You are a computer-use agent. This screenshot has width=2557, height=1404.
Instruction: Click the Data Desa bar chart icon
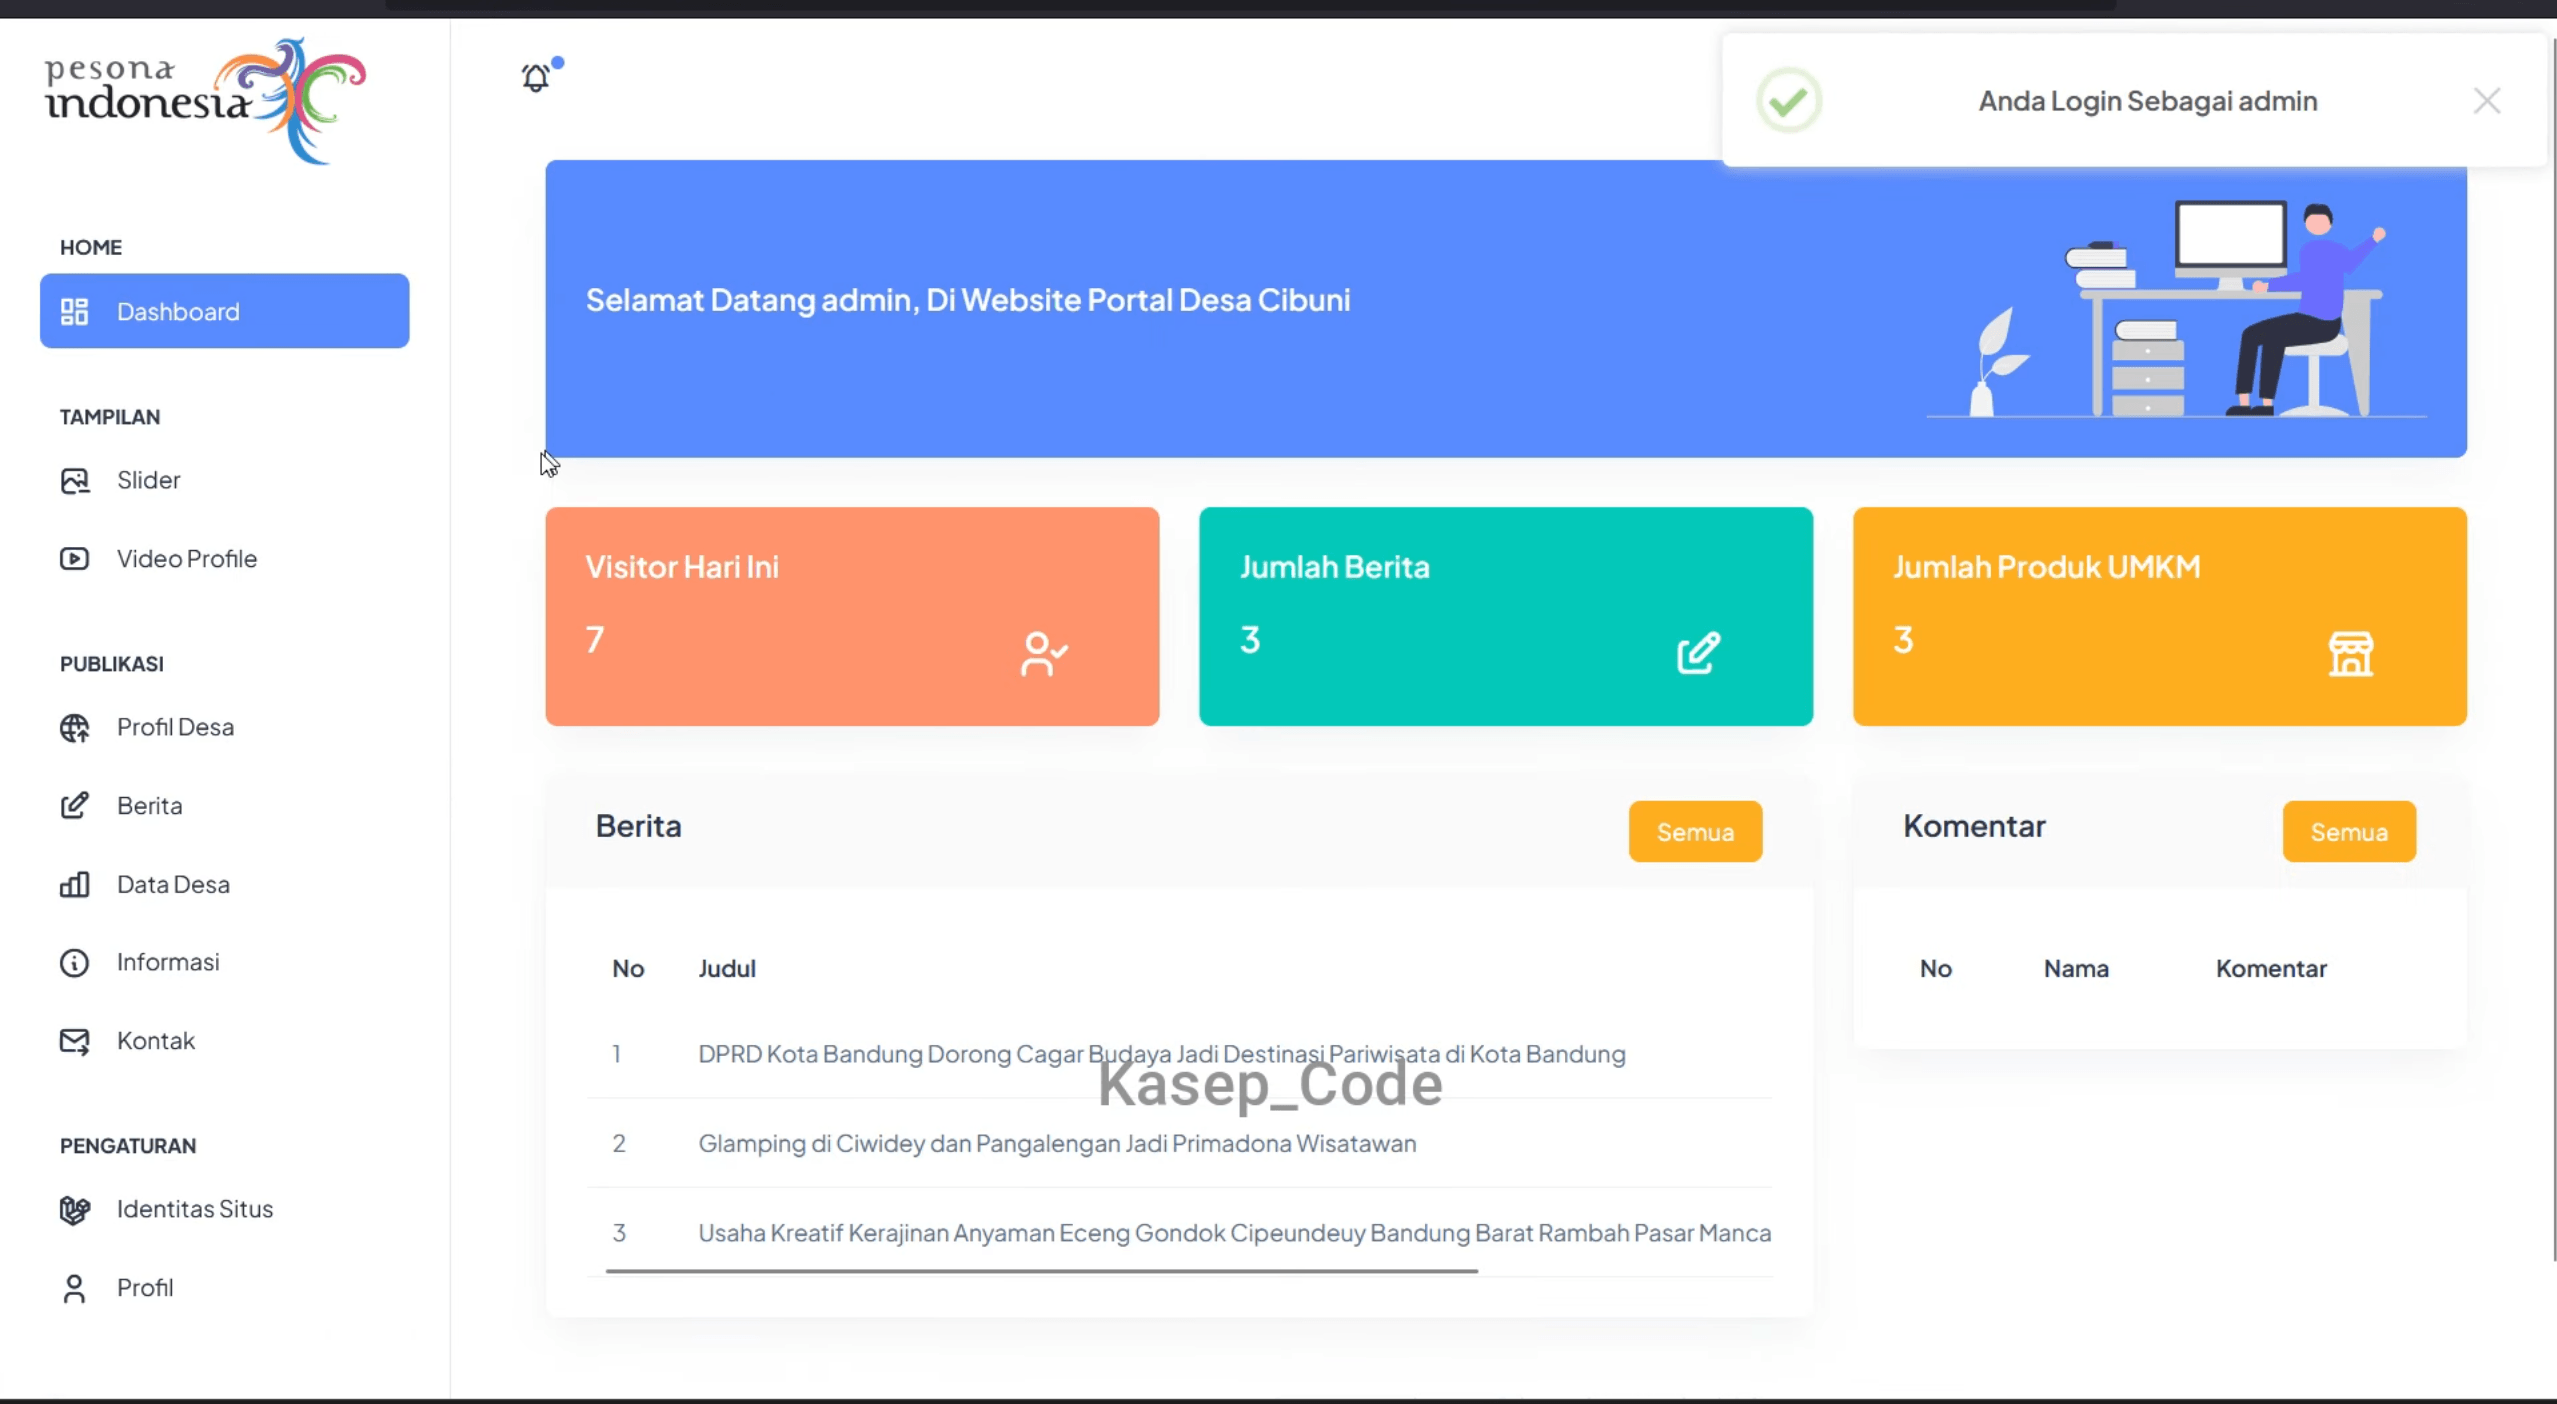coord(74,885)
